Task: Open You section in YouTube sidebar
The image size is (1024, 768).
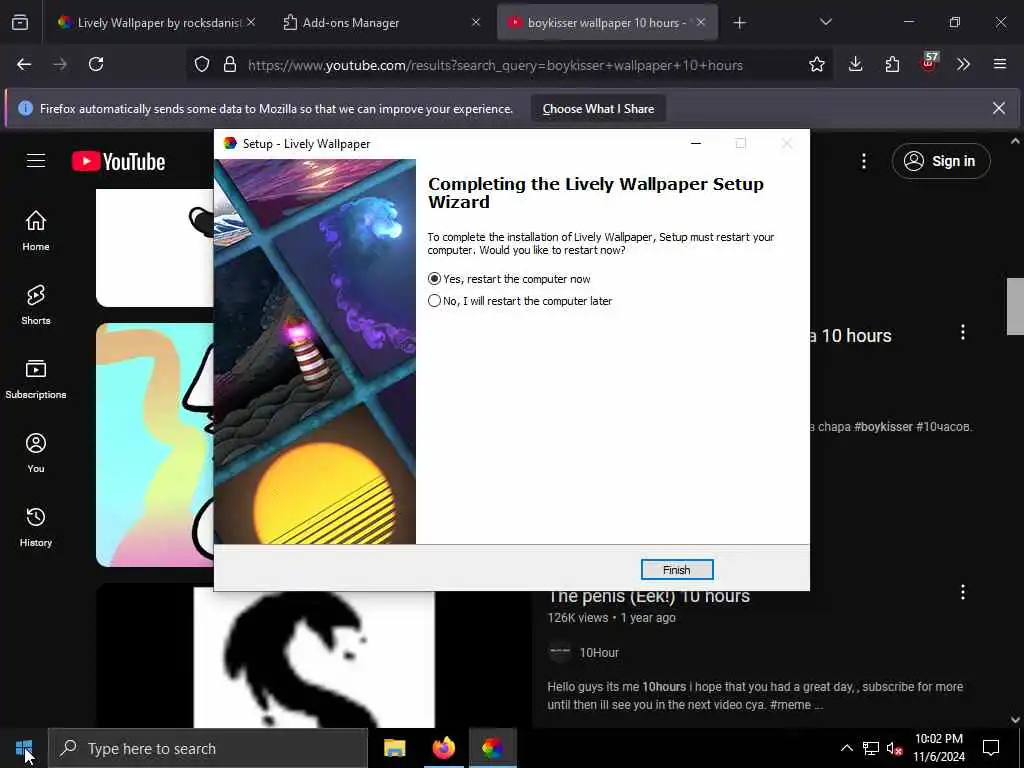Action: click(x=36, y=452)
